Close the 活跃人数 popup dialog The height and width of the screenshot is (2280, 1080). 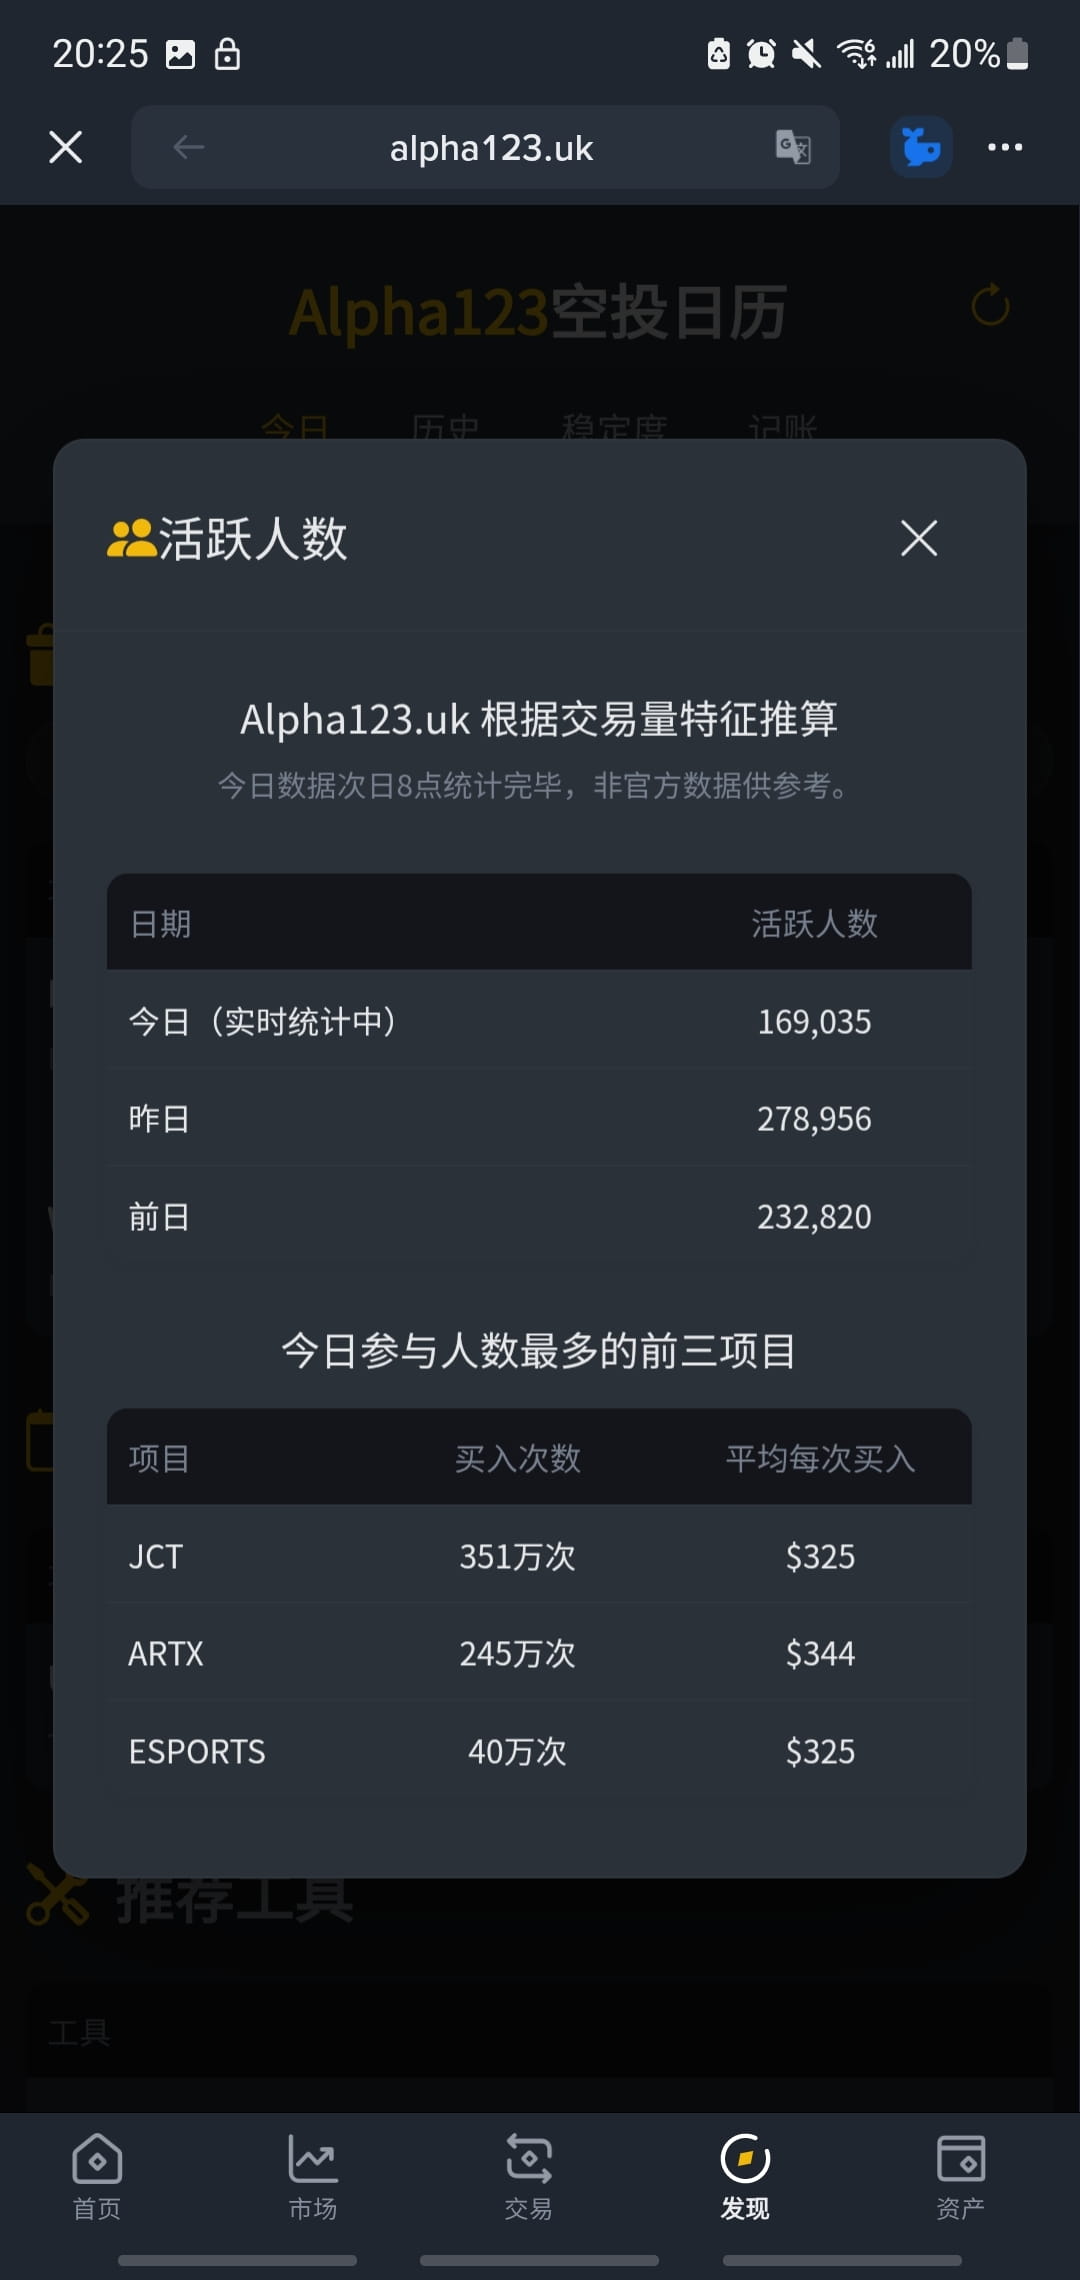pyautogui.click(x=918, y=538)
